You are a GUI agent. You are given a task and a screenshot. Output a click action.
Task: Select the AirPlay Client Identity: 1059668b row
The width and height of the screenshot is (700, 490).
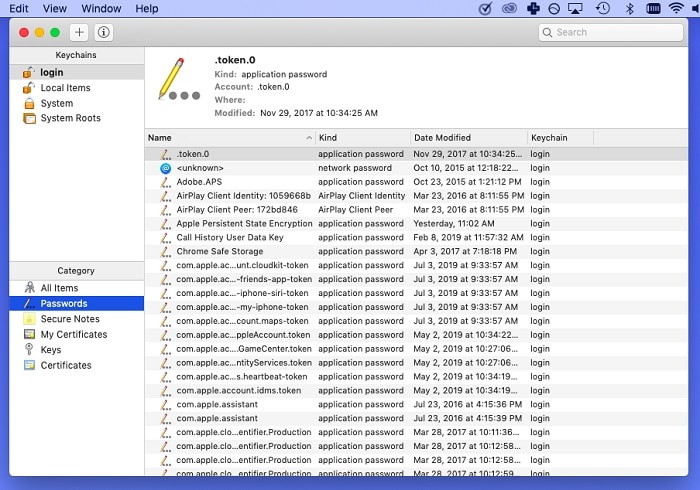tap(416, 195)
